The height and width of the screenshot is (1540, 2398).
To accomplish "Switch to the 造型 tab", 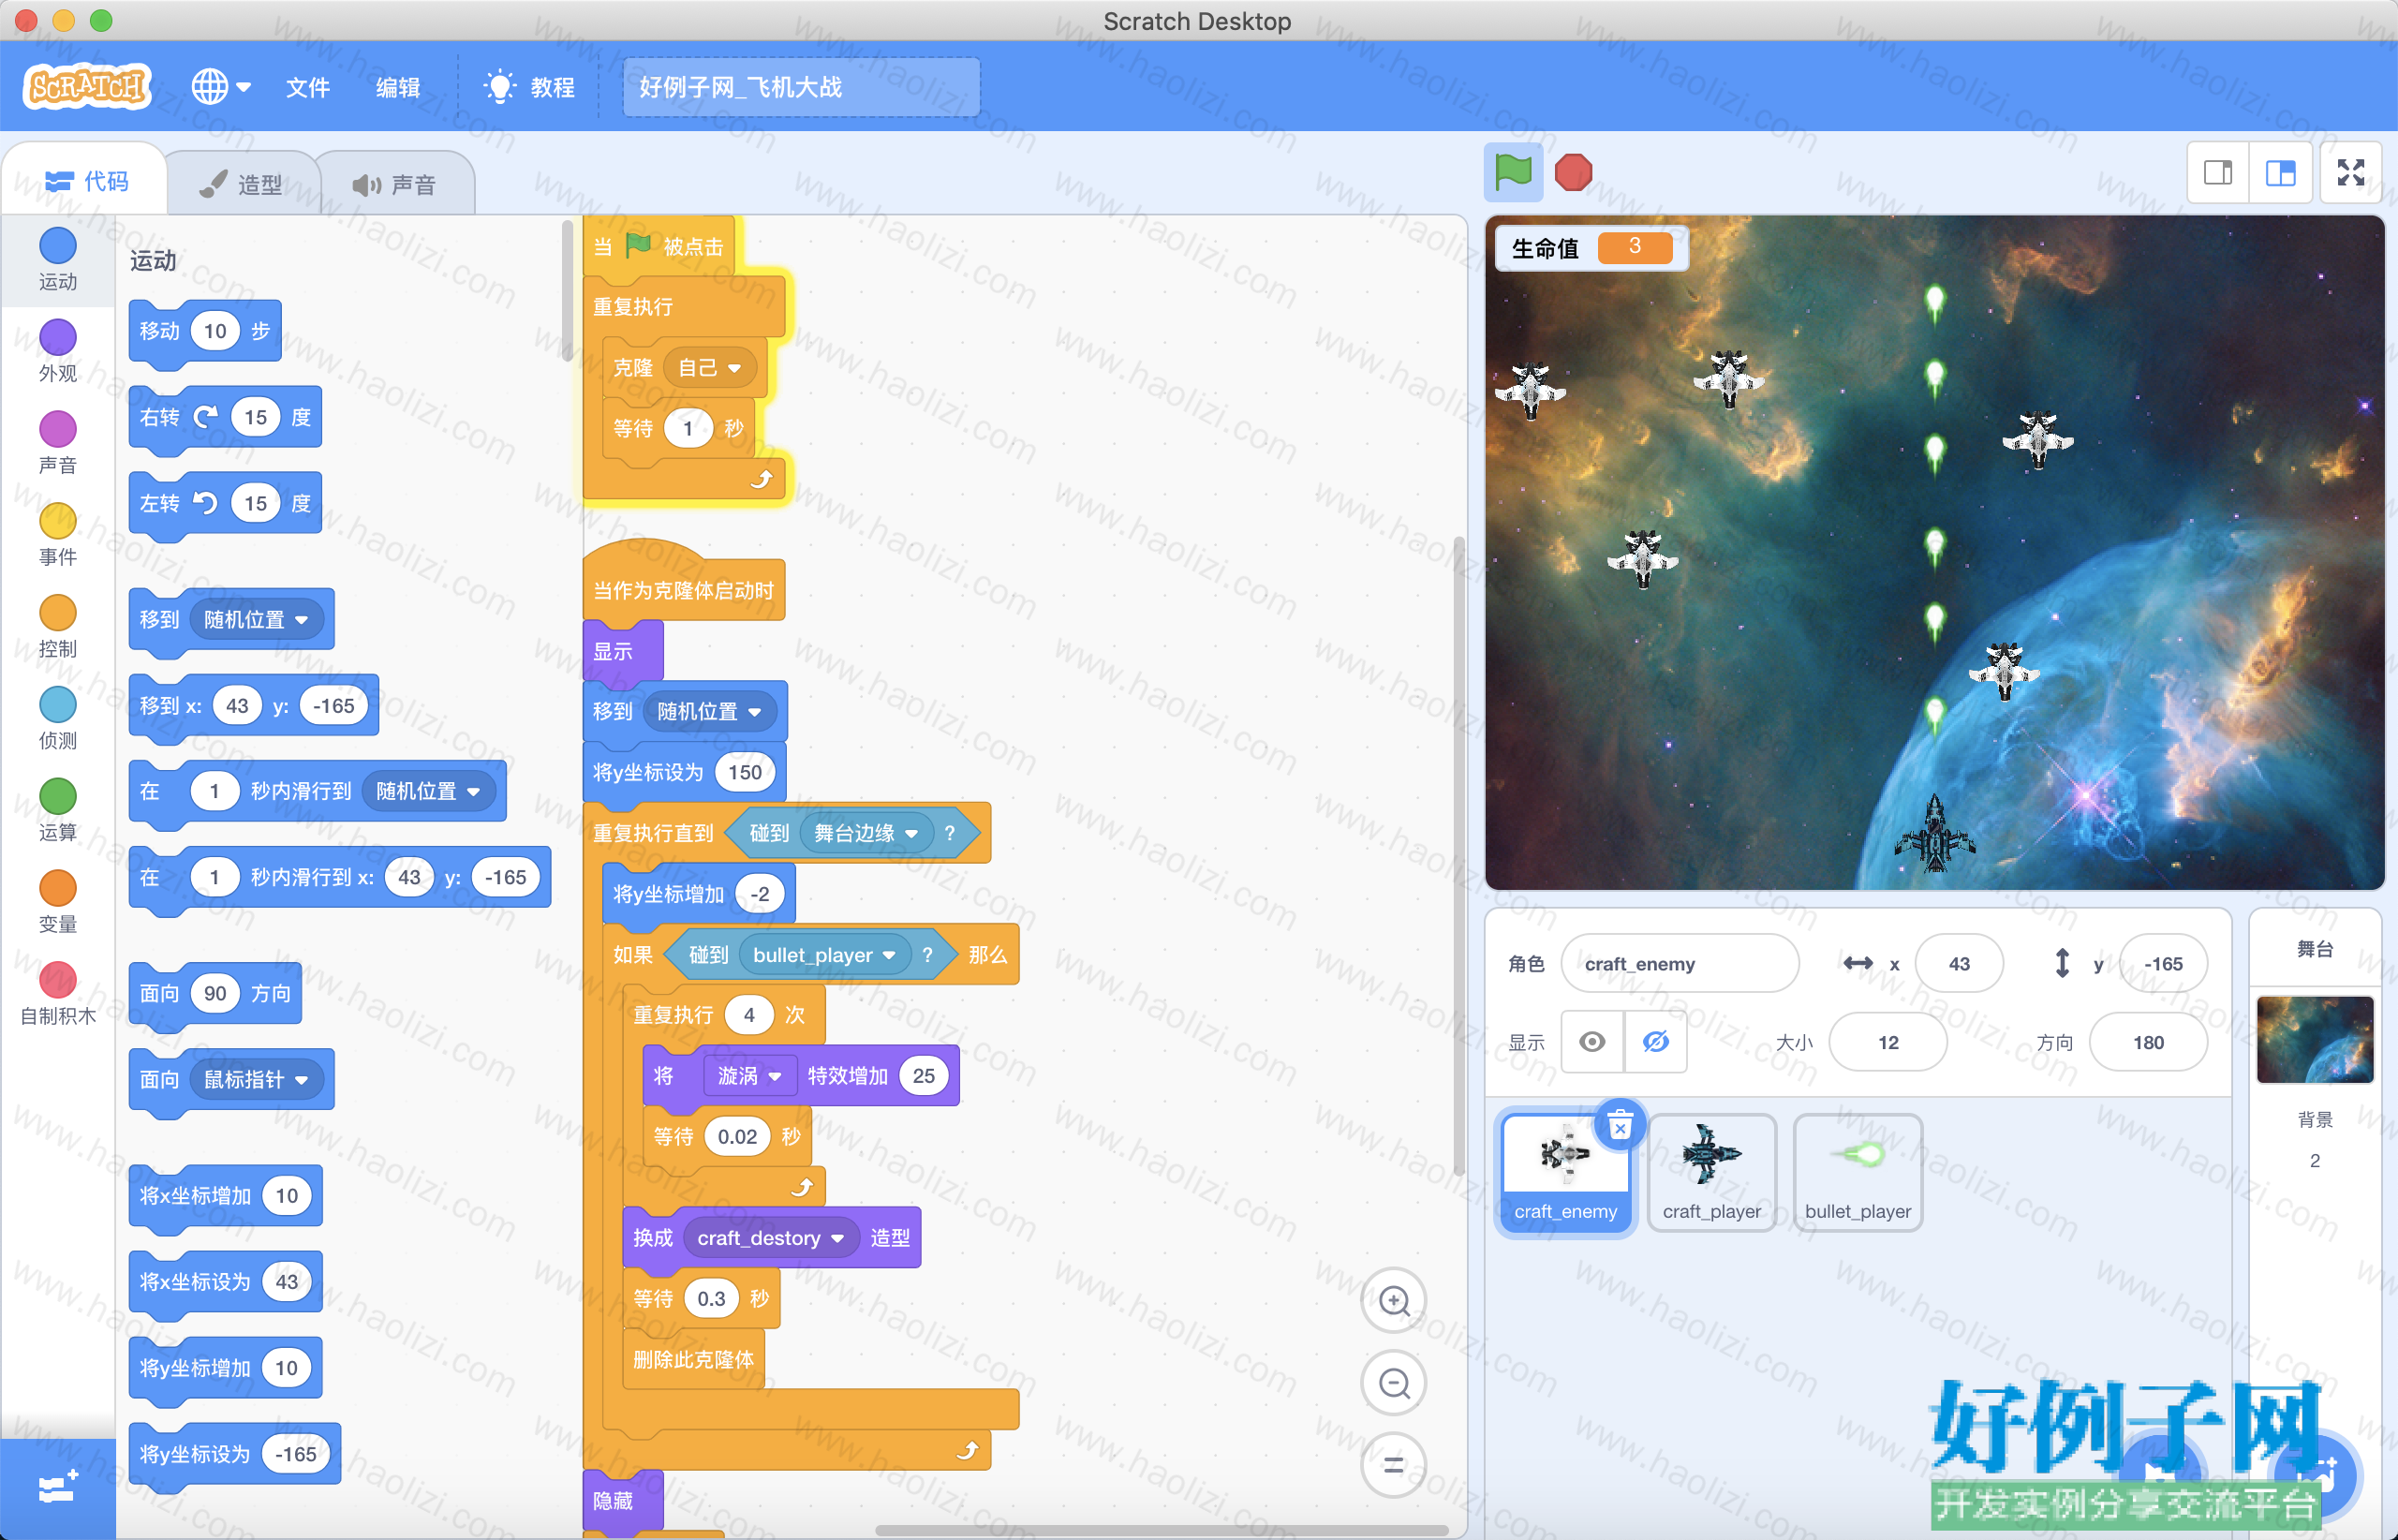I will click(241, 184).
